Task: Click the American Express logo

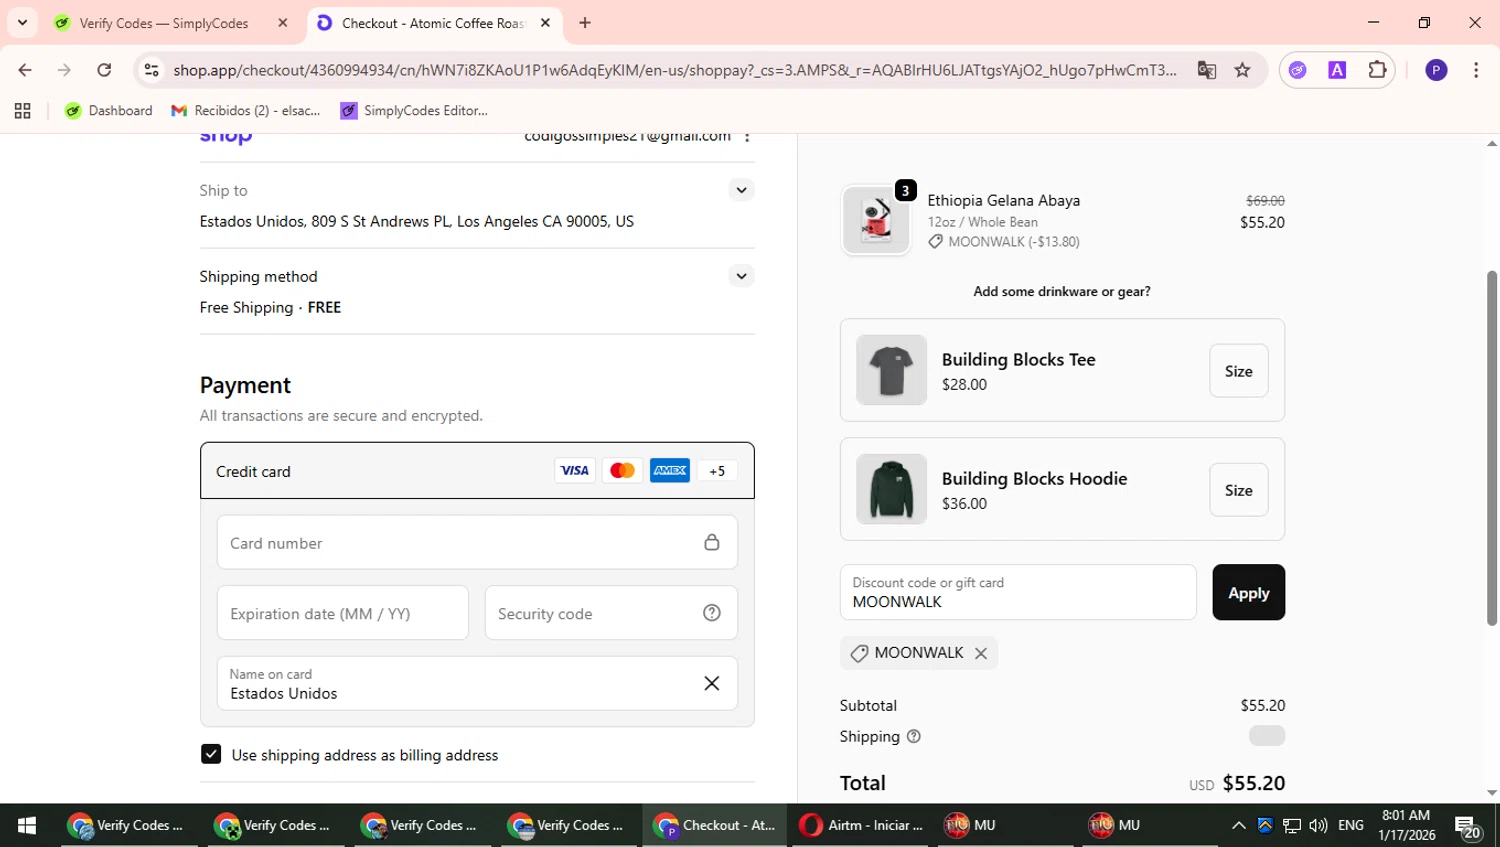Action: click(x=670, y=471)
